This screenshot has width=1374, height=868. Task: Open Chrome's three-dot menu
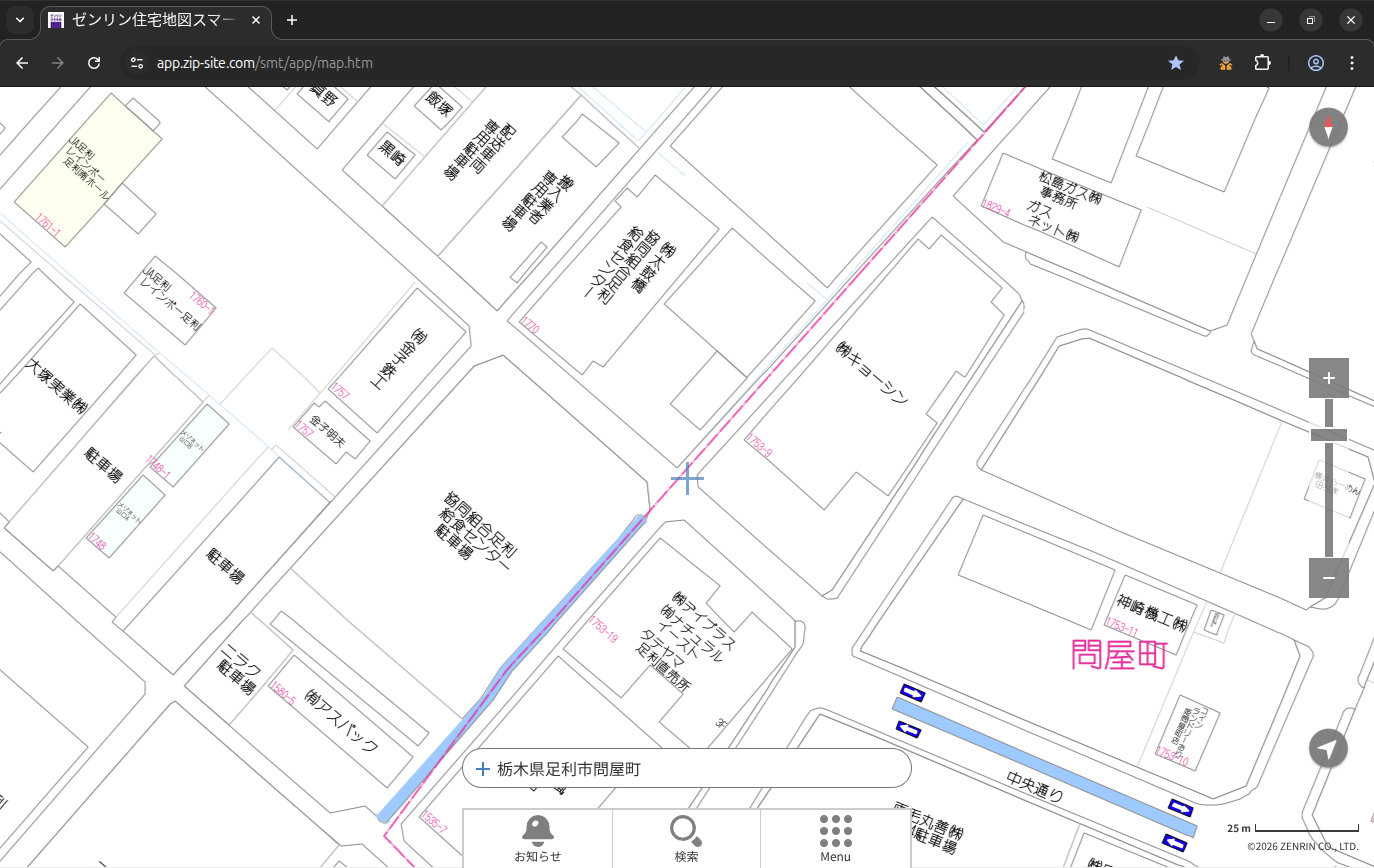(1352, 63)
